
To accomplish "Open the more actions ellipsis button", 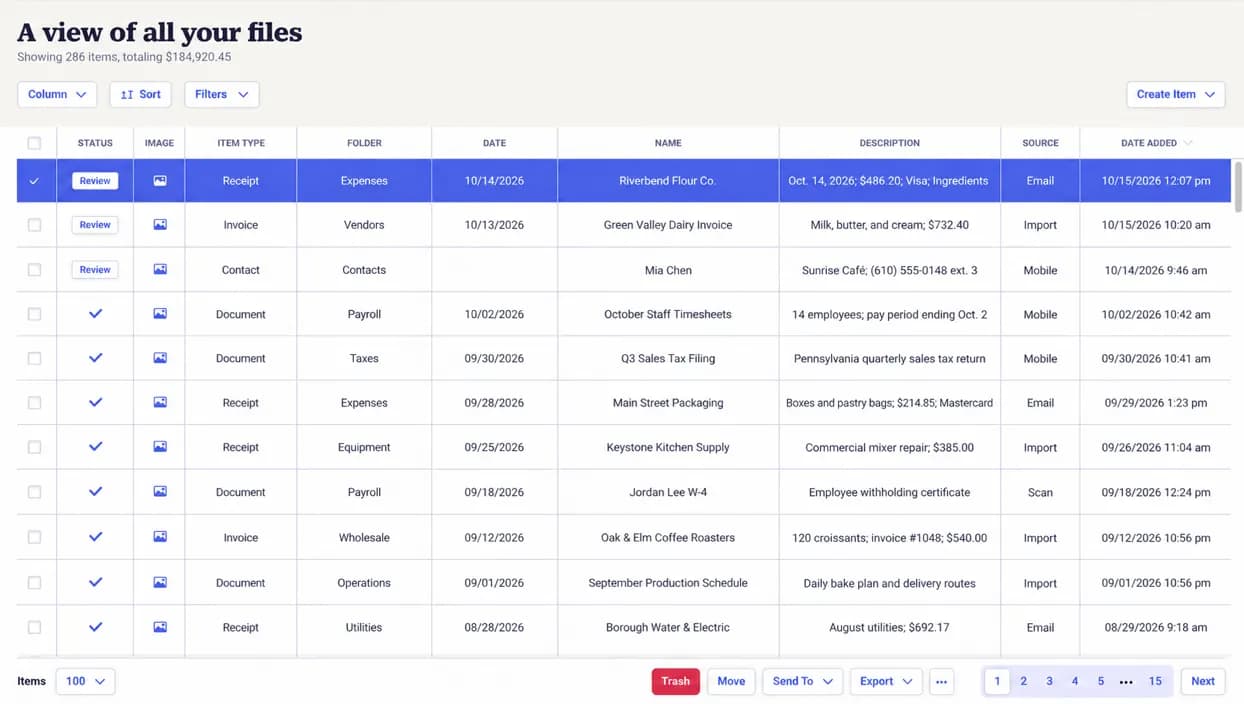I will 941,682.
